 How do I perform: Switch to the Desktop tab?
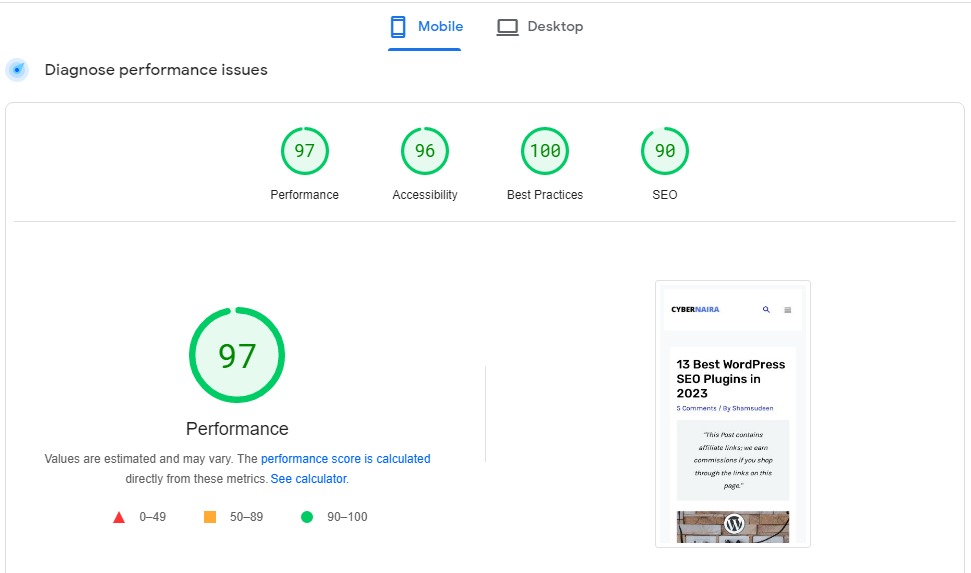539,27
